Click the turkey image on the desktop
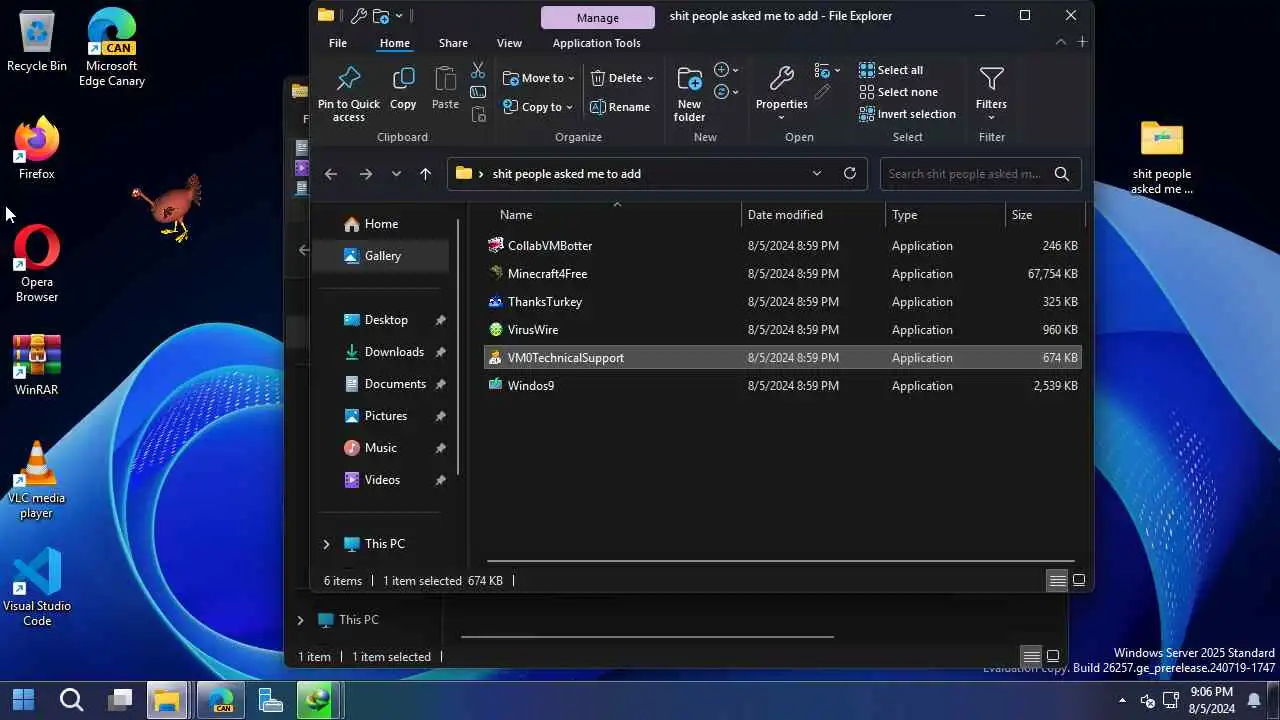This screenshot has height=720, width=1280. pos(168,207)
